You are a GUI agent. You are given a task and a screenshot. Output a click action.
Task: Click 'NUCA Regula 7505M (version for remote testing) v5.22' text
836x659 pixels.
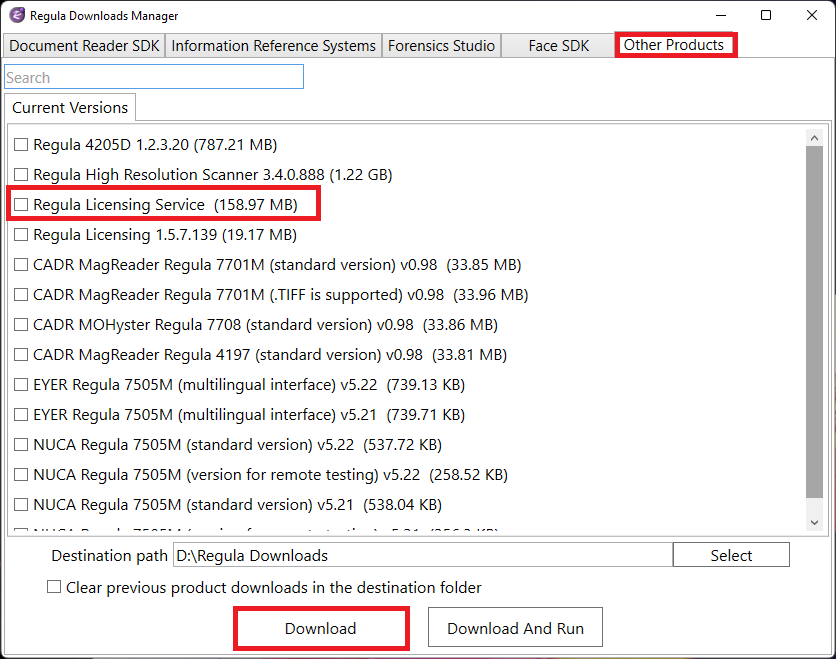[x=227, y=475]
